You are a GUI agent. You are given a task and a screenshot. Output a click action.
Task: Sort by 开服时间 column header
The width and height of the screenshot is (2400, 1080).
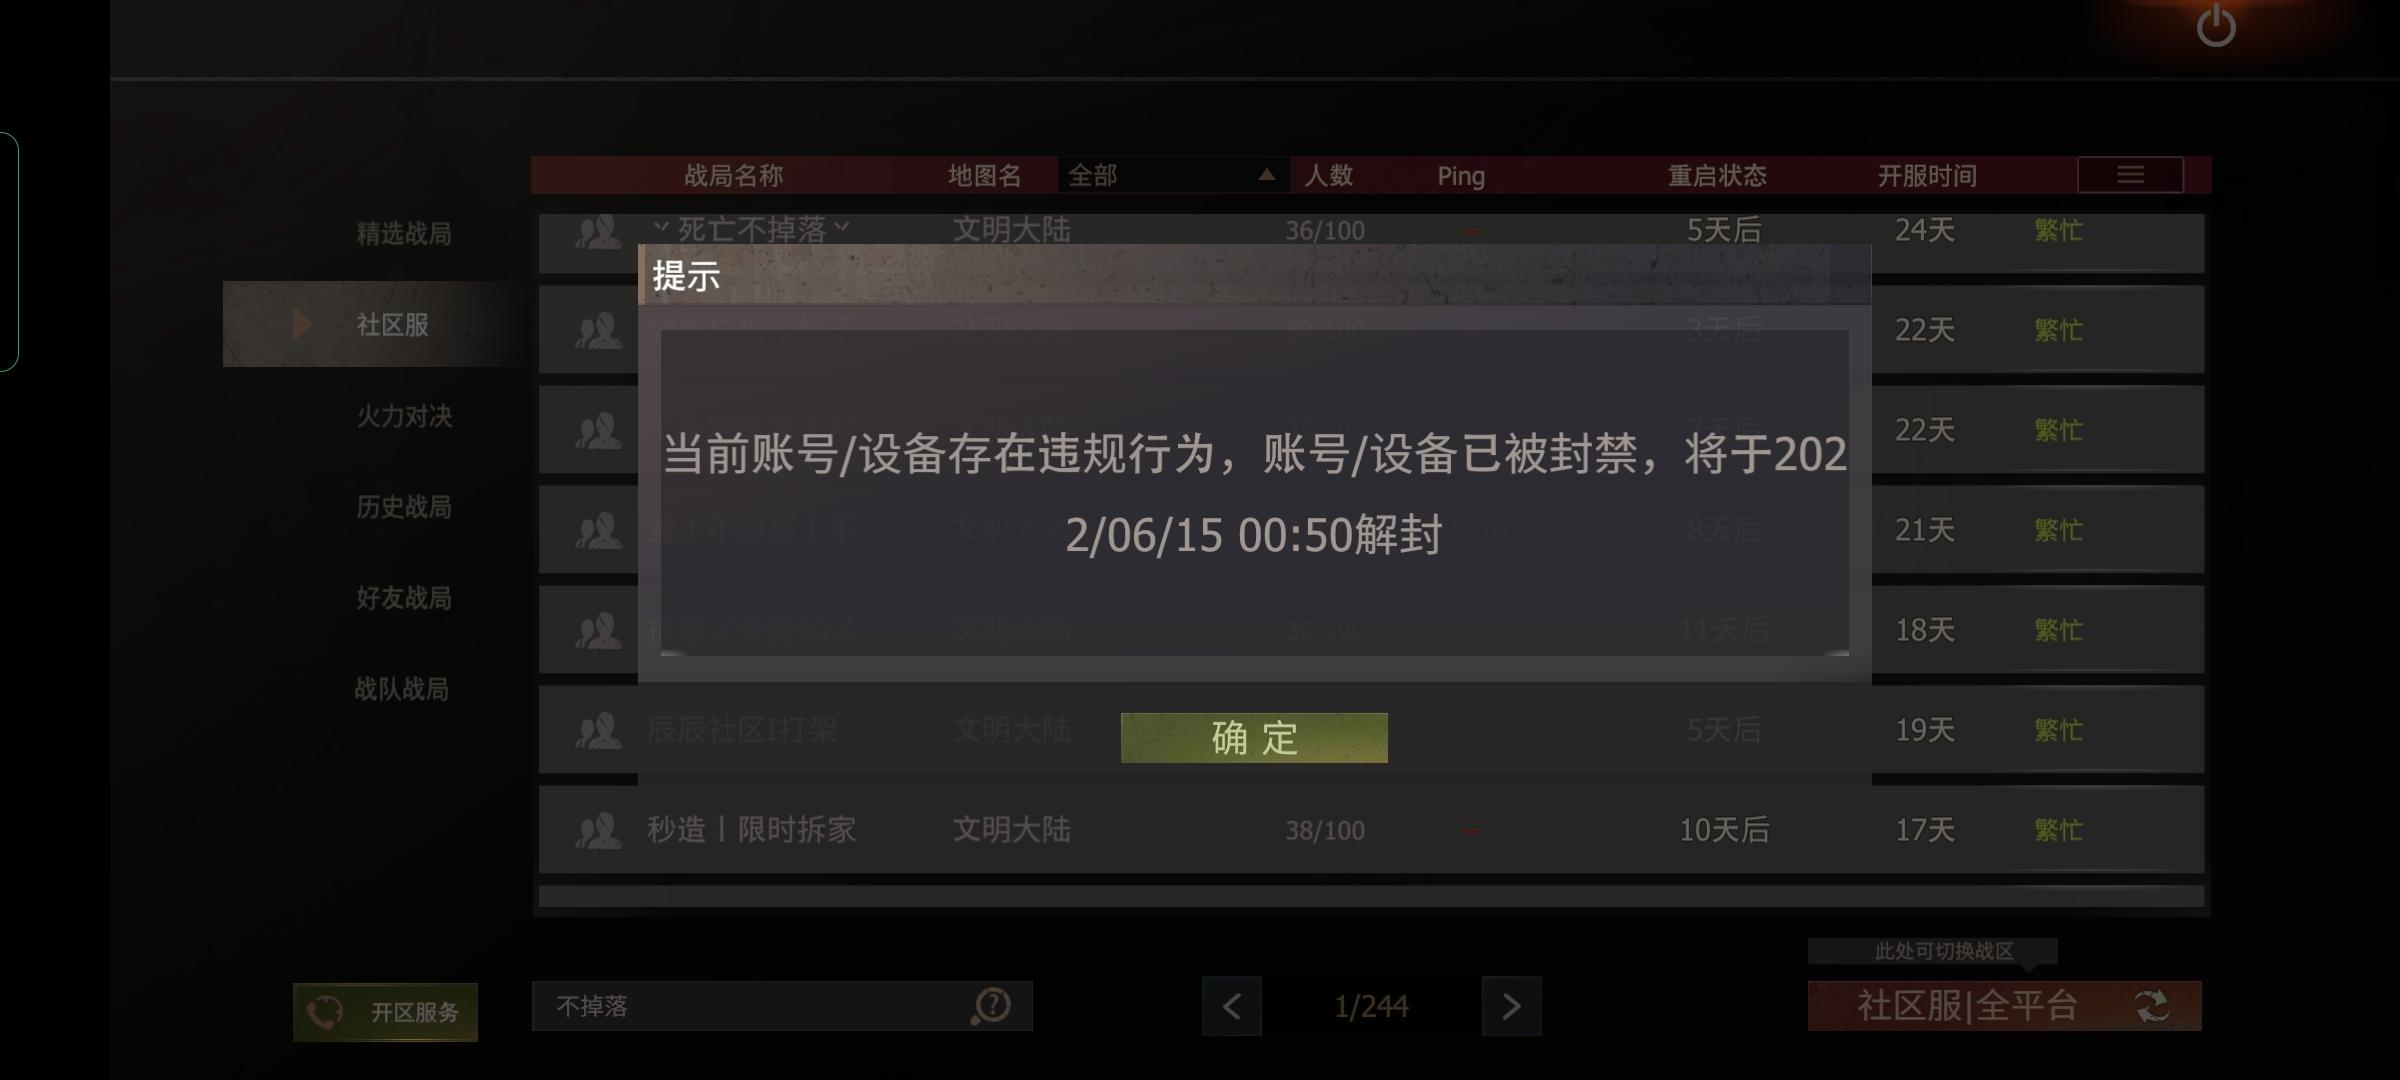pyautogui.click(x=1927, y=176)
